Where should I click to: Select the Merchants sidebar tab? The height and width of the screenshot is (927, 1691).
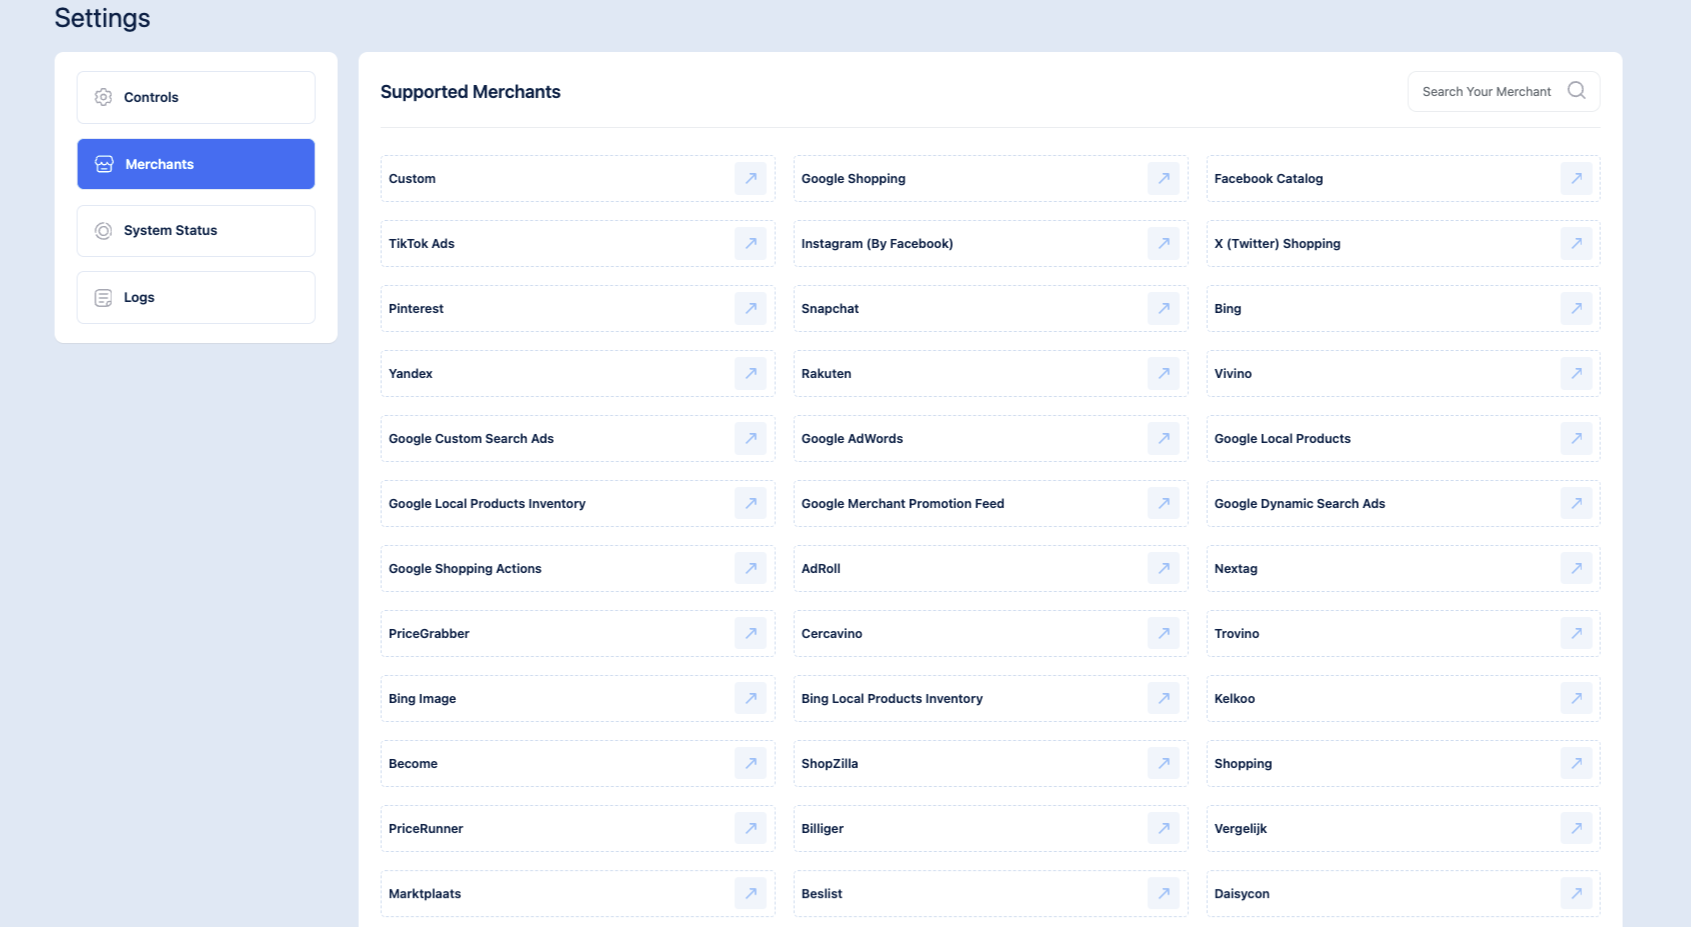(196, 164)
